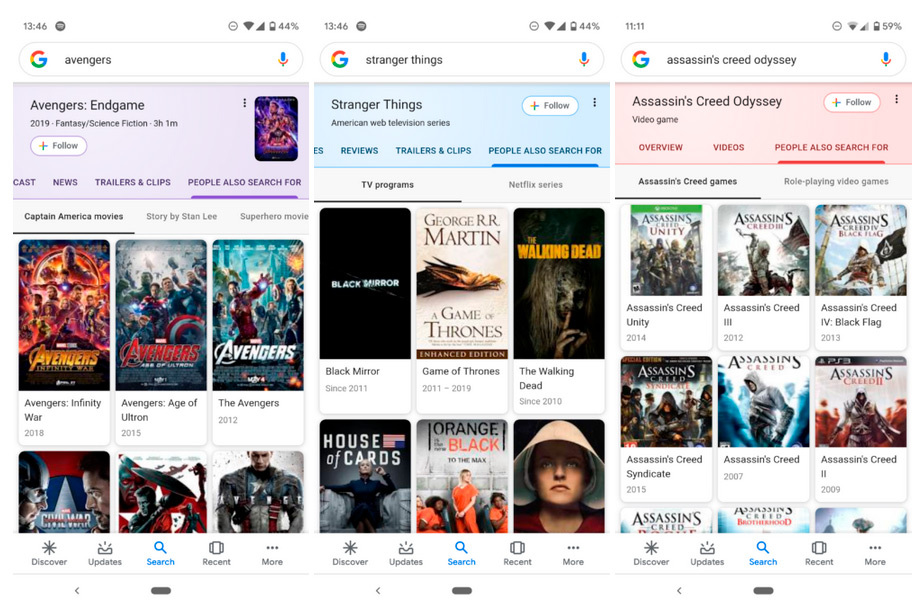
Task: Open the three-dot menu on Assassin's Creed Odyssey card
Action: click(x=896, y=99)
